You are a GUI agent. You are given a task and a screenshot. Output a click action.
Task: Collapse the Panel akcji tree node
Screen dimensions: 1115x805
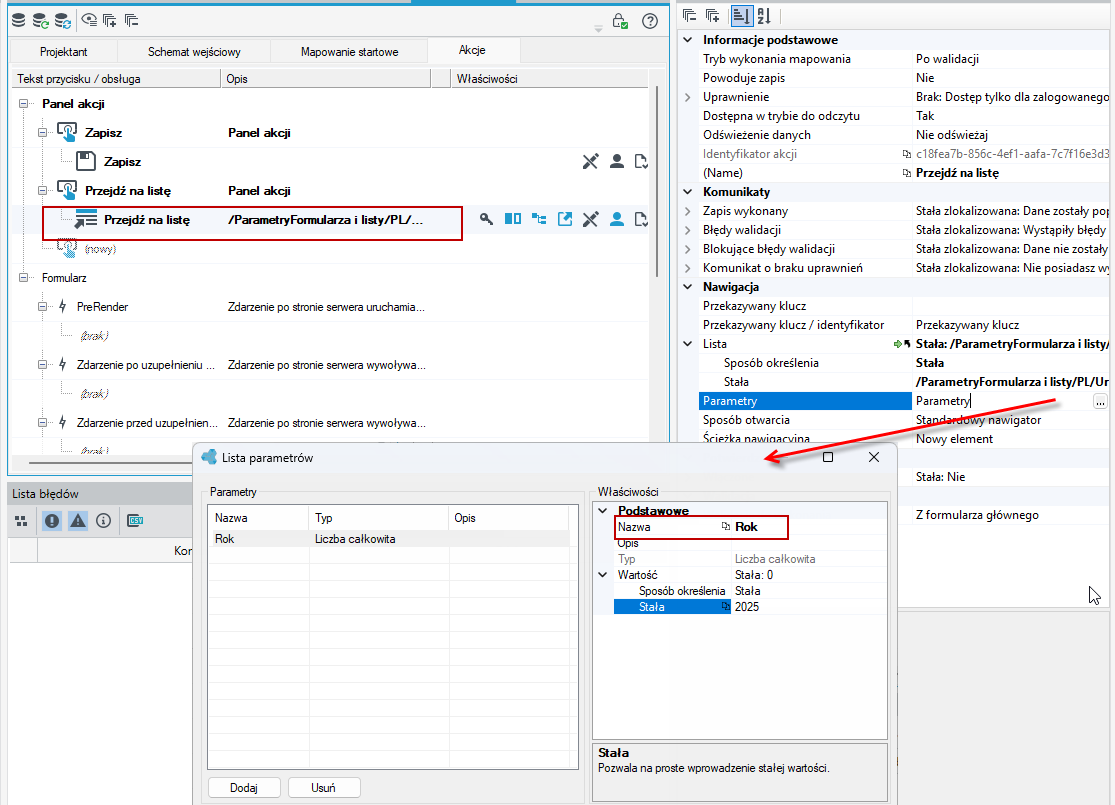(23, 104)
